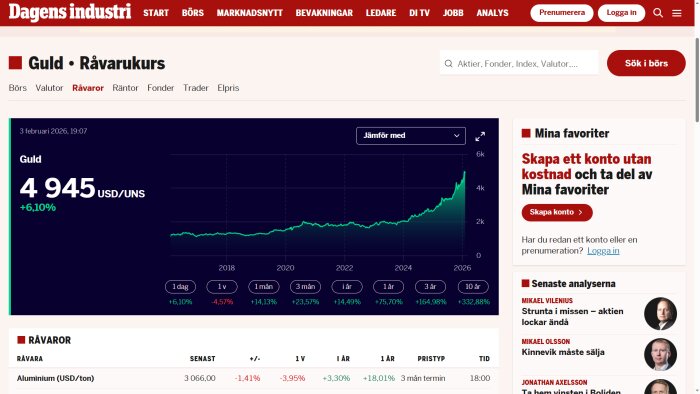
Task: Sort table by PRISTYP column
Action: tap(431, 359)
